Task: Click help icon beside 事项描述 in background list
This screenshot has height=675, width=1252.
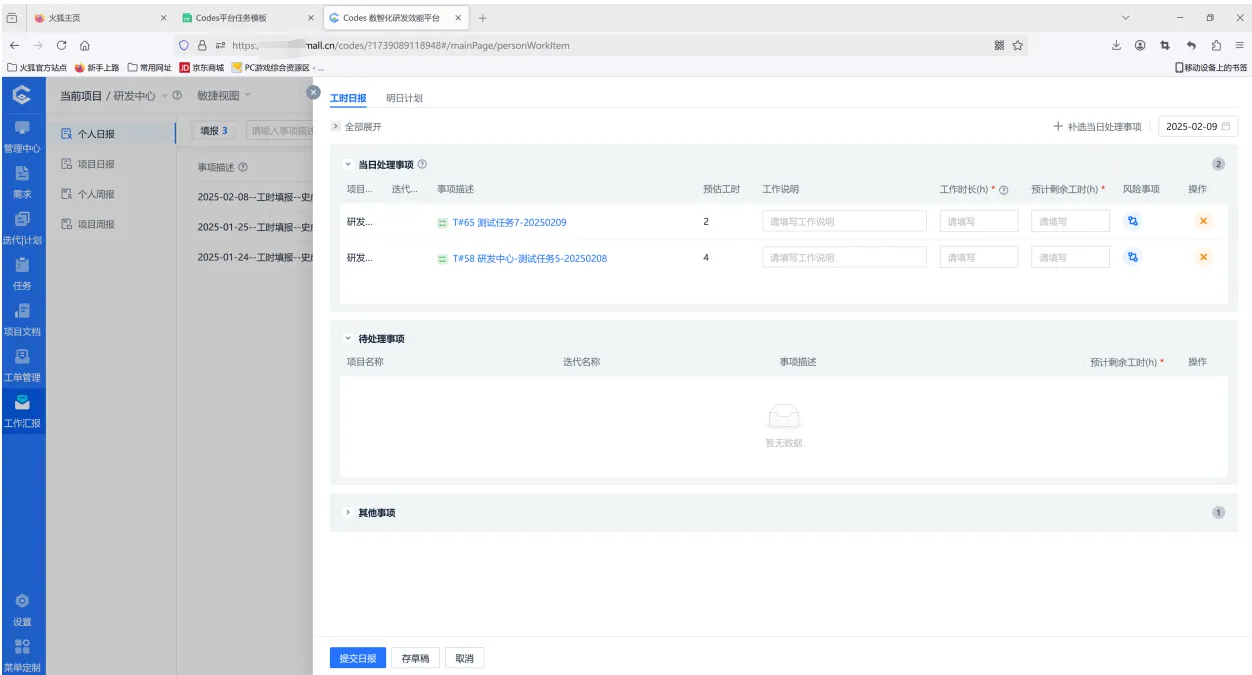Action: [243, 168]
